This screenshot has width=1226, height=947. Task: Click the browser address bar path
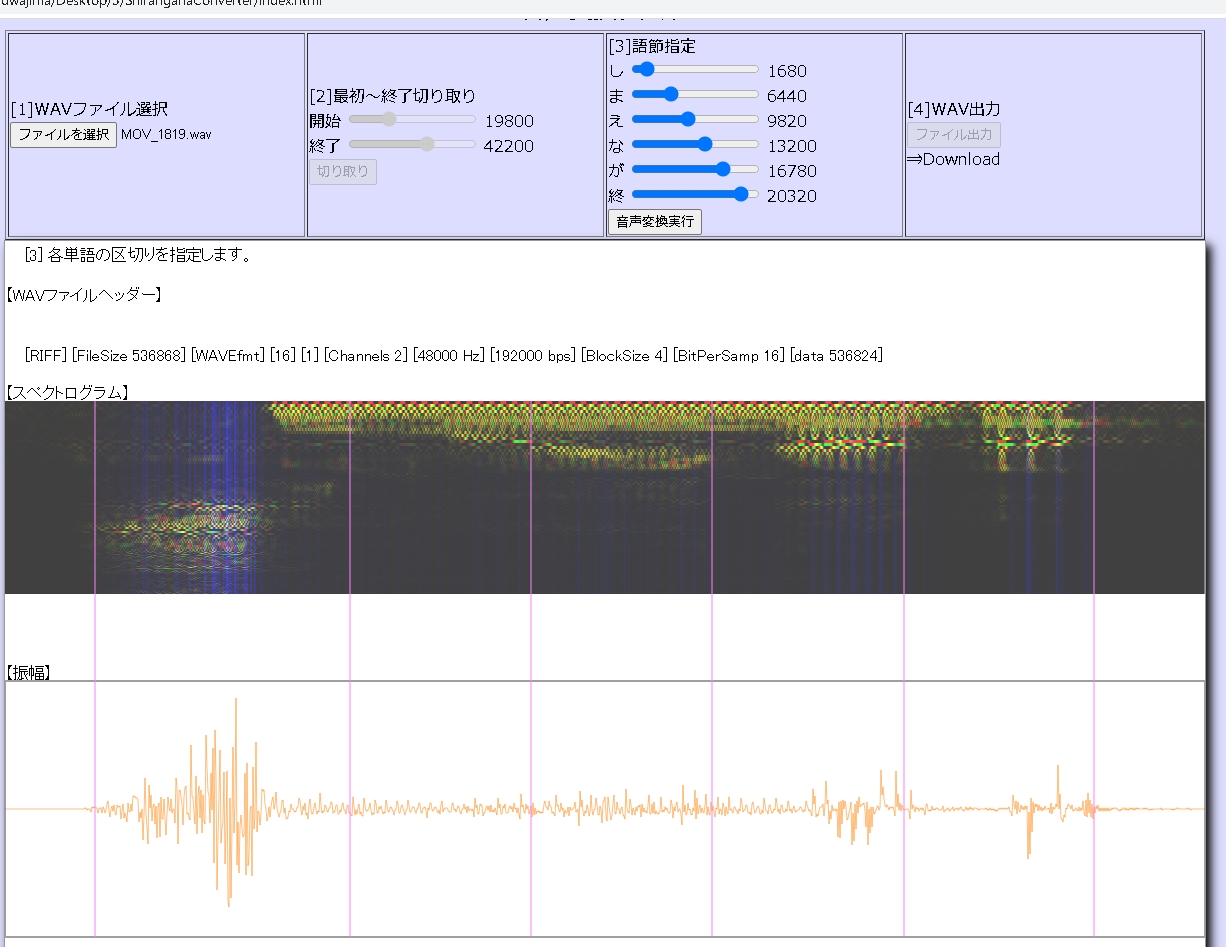pos(160,3)
